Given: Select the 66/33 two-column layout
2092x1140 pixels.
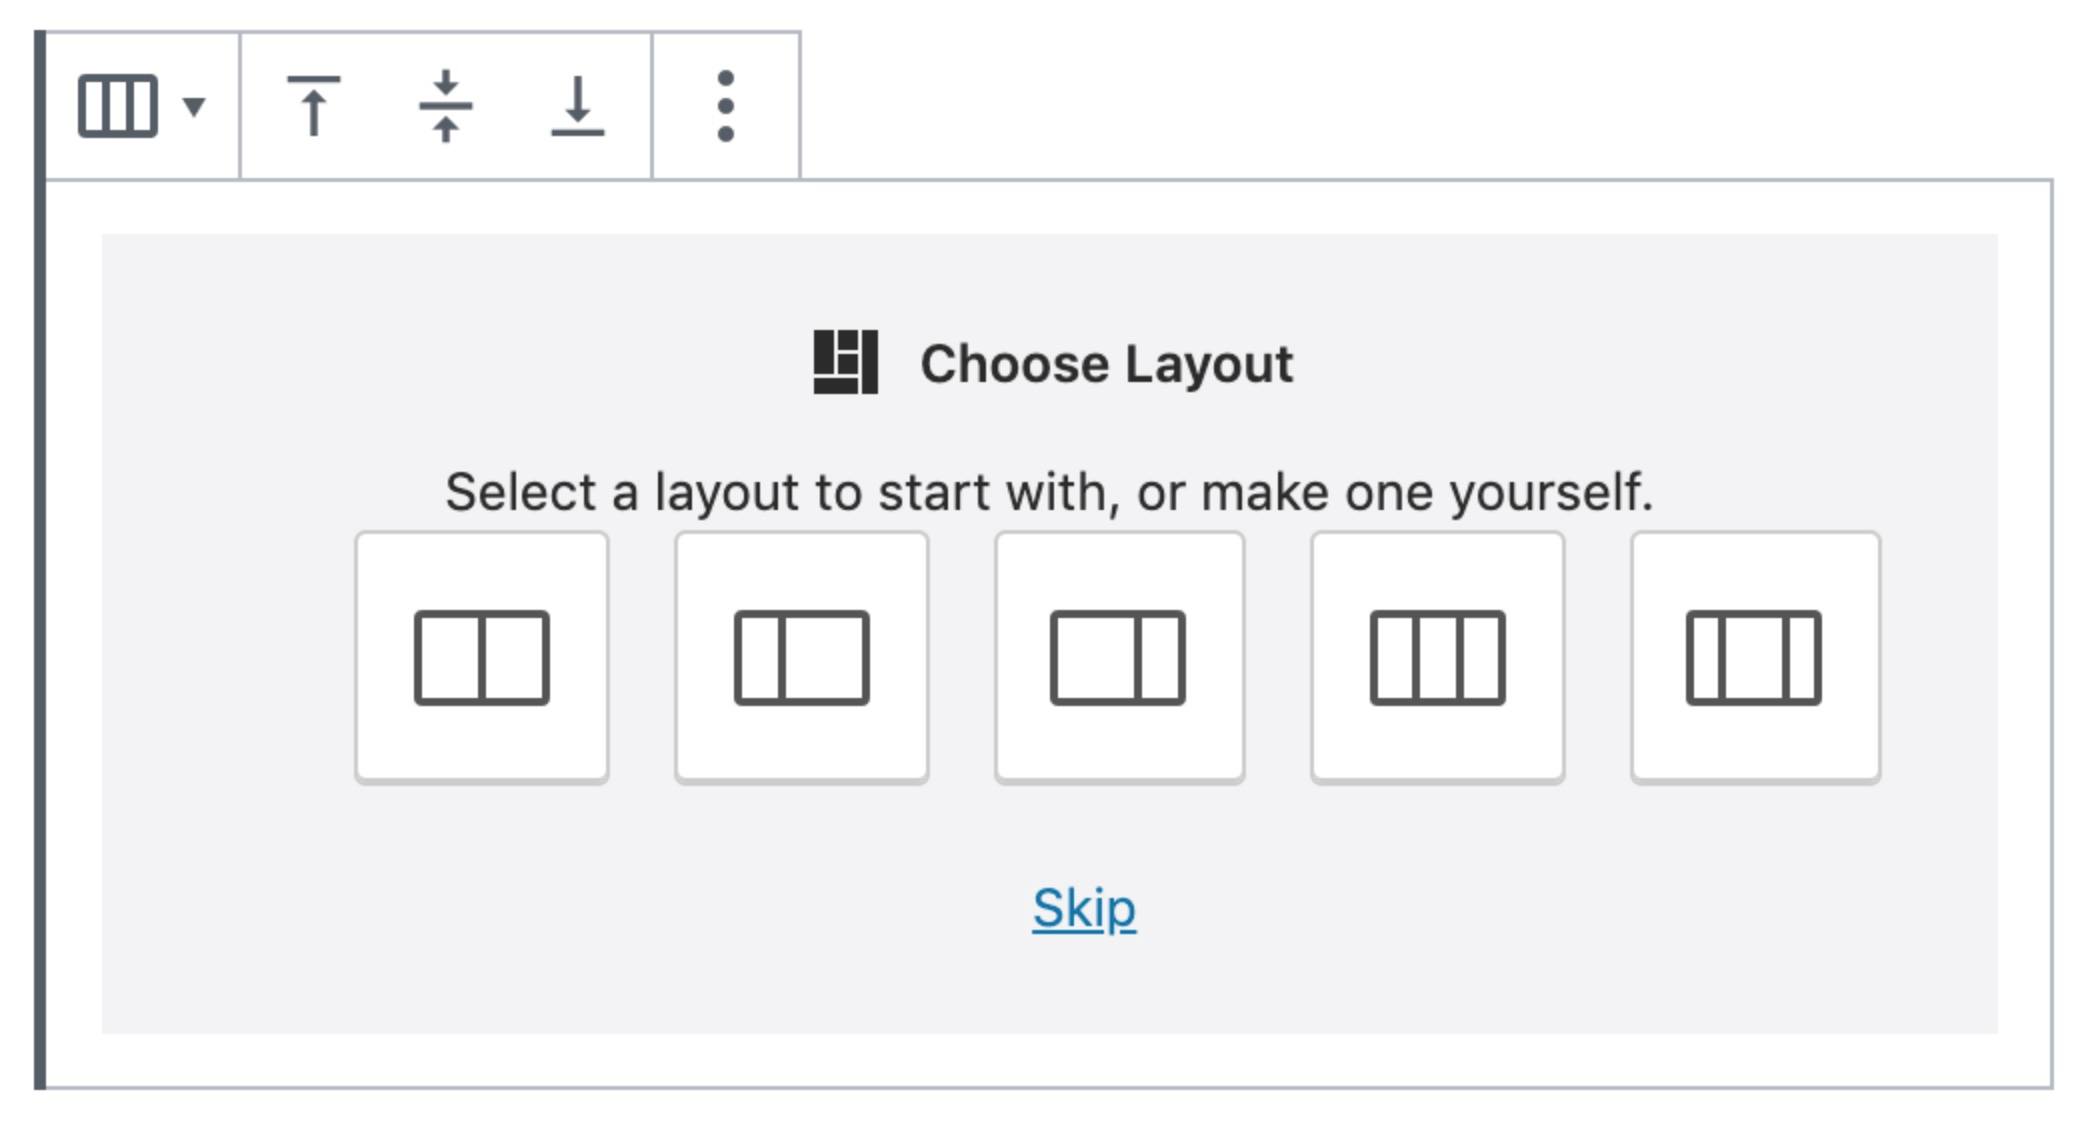Looking at the screenshot, I should (1120, 655).
